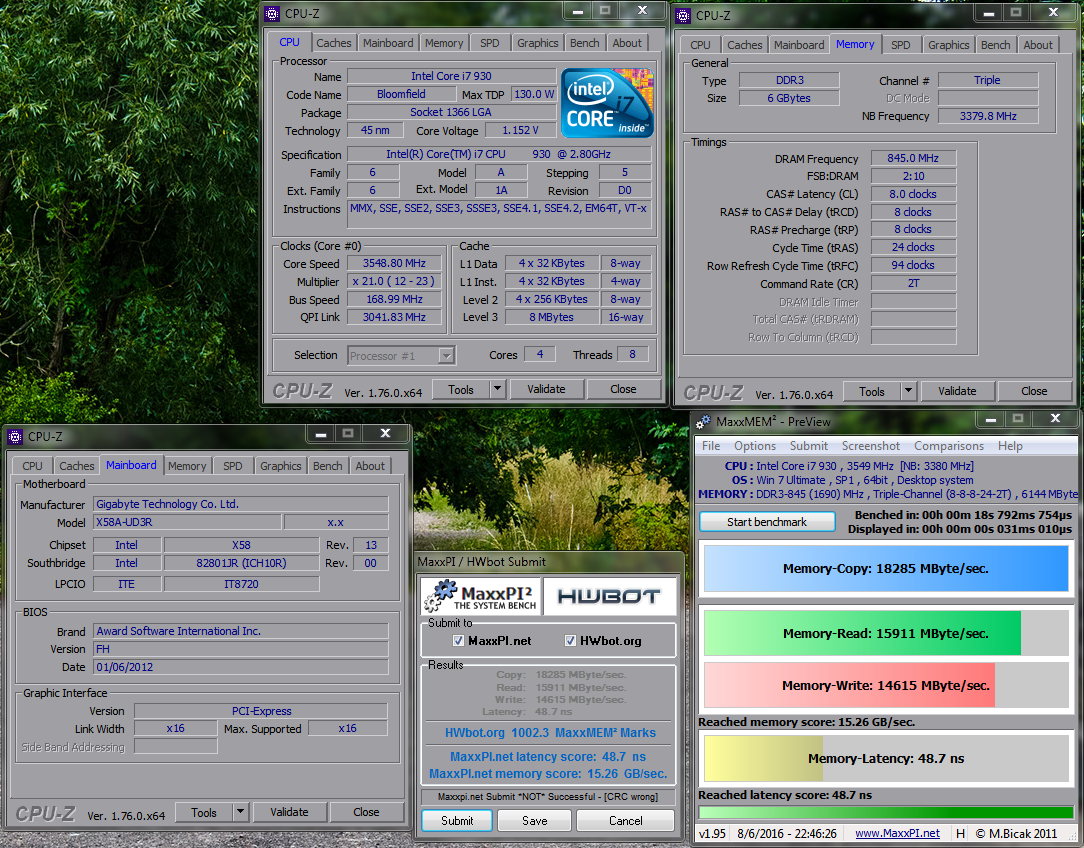The height and width of the screenshot is (848, 1084).
Task: Click the X58A-UD3R model field
Action: click(x=187, y=522)
